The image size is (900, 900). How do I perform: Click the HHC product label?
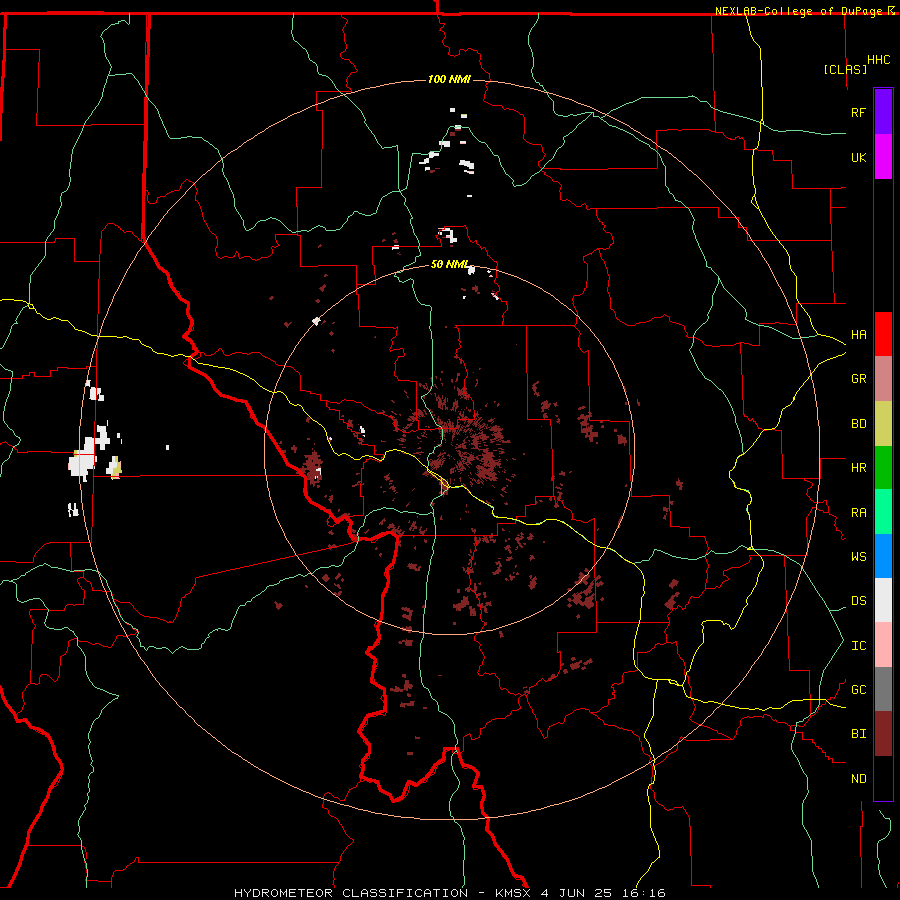[878, 60]
